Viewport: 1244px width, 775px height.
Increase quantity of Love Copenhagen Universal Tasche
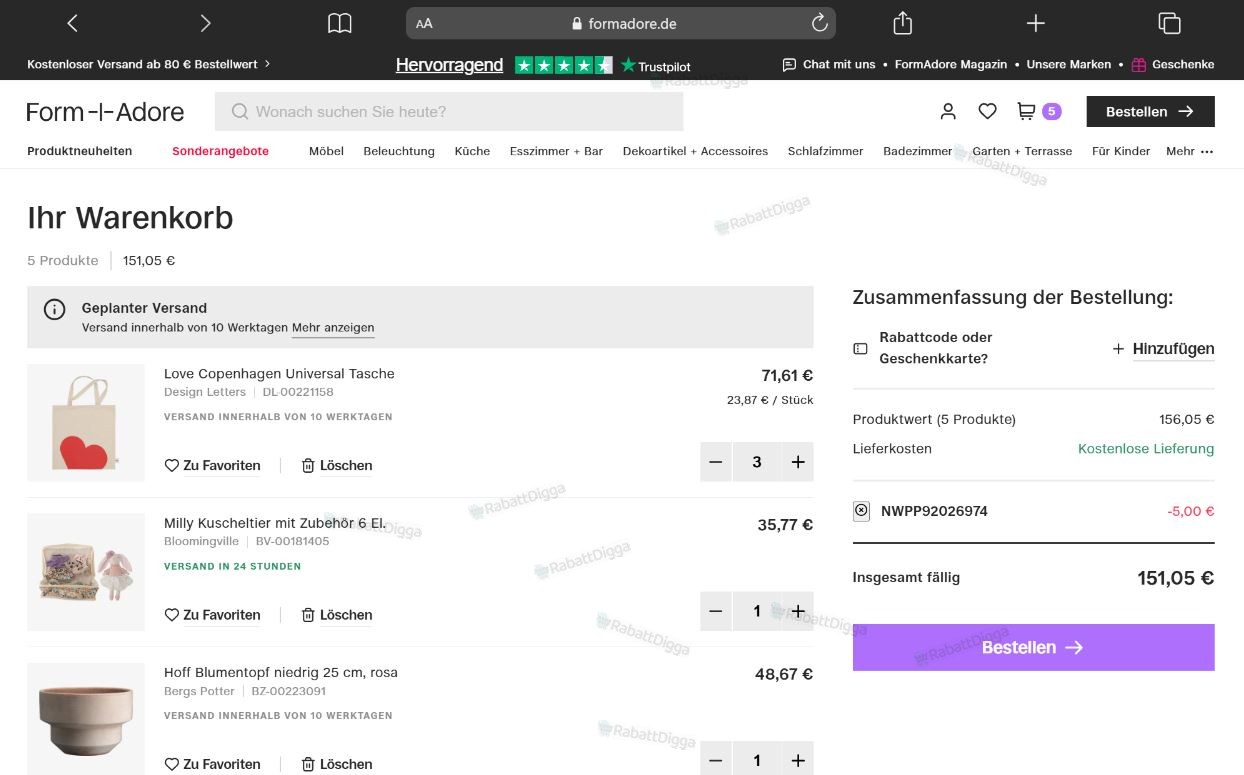click(797, 462)
